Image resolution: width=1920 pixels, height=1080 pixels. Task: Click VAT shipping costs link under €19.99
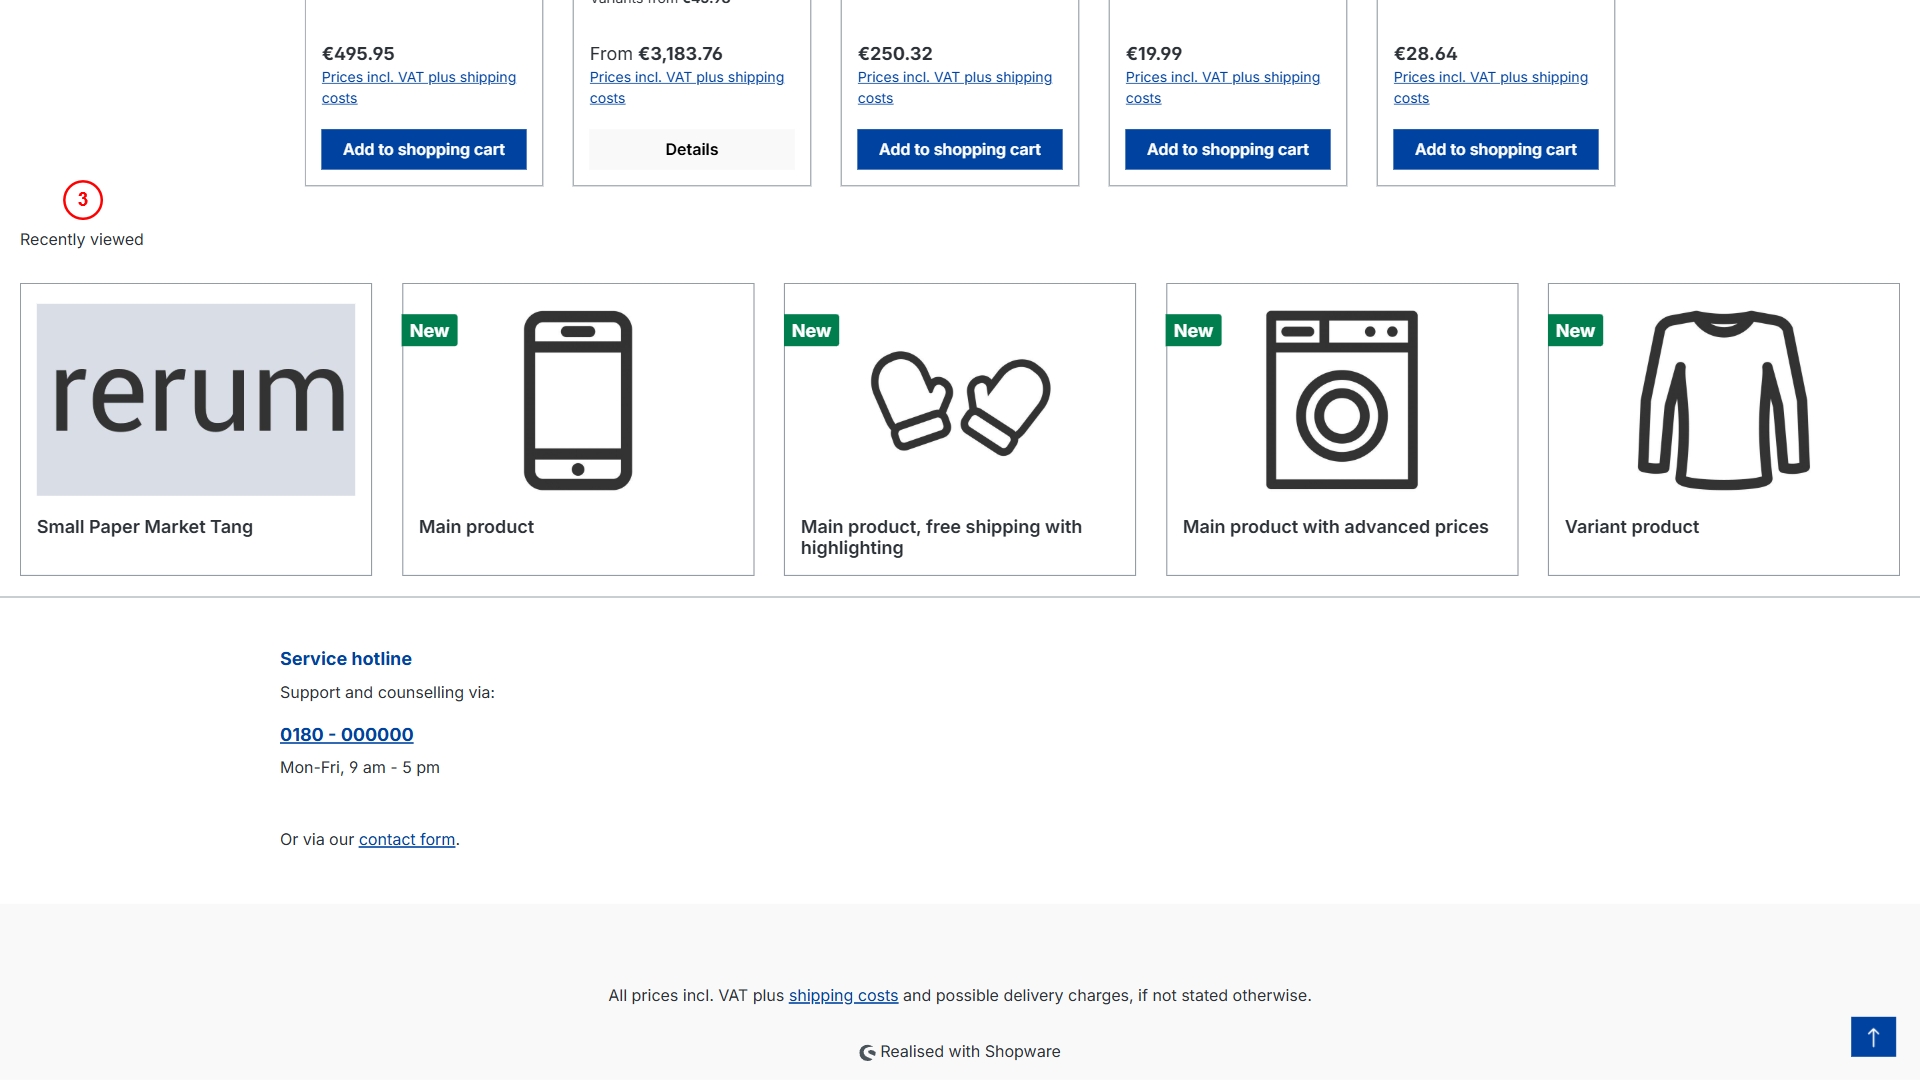coord(1222,78)
